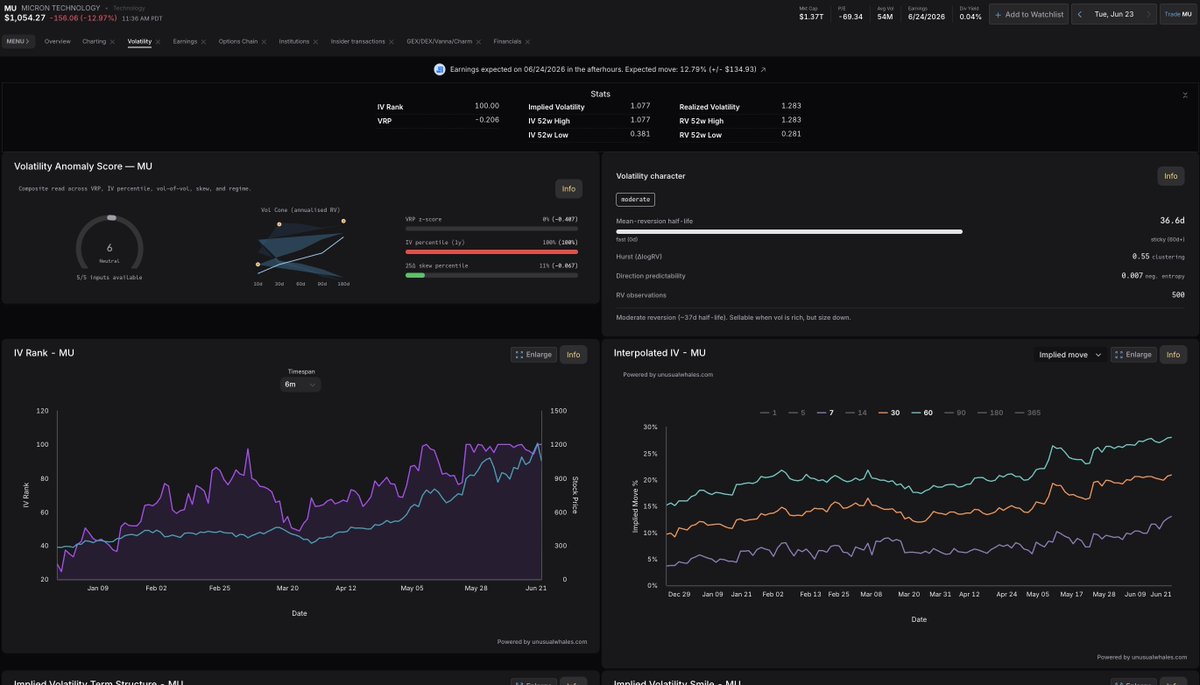The width and height of the screenshot is (1200, 685).
Task: Switch to the Earnings tab
Action: 185,42
